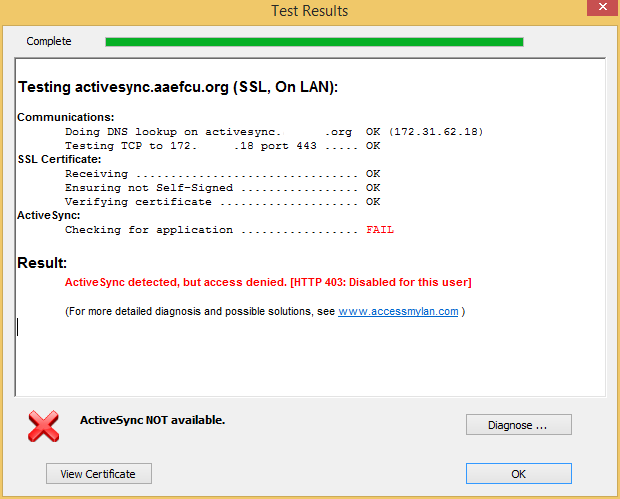Click the 'Complete' status label

(x=49, y=41)
